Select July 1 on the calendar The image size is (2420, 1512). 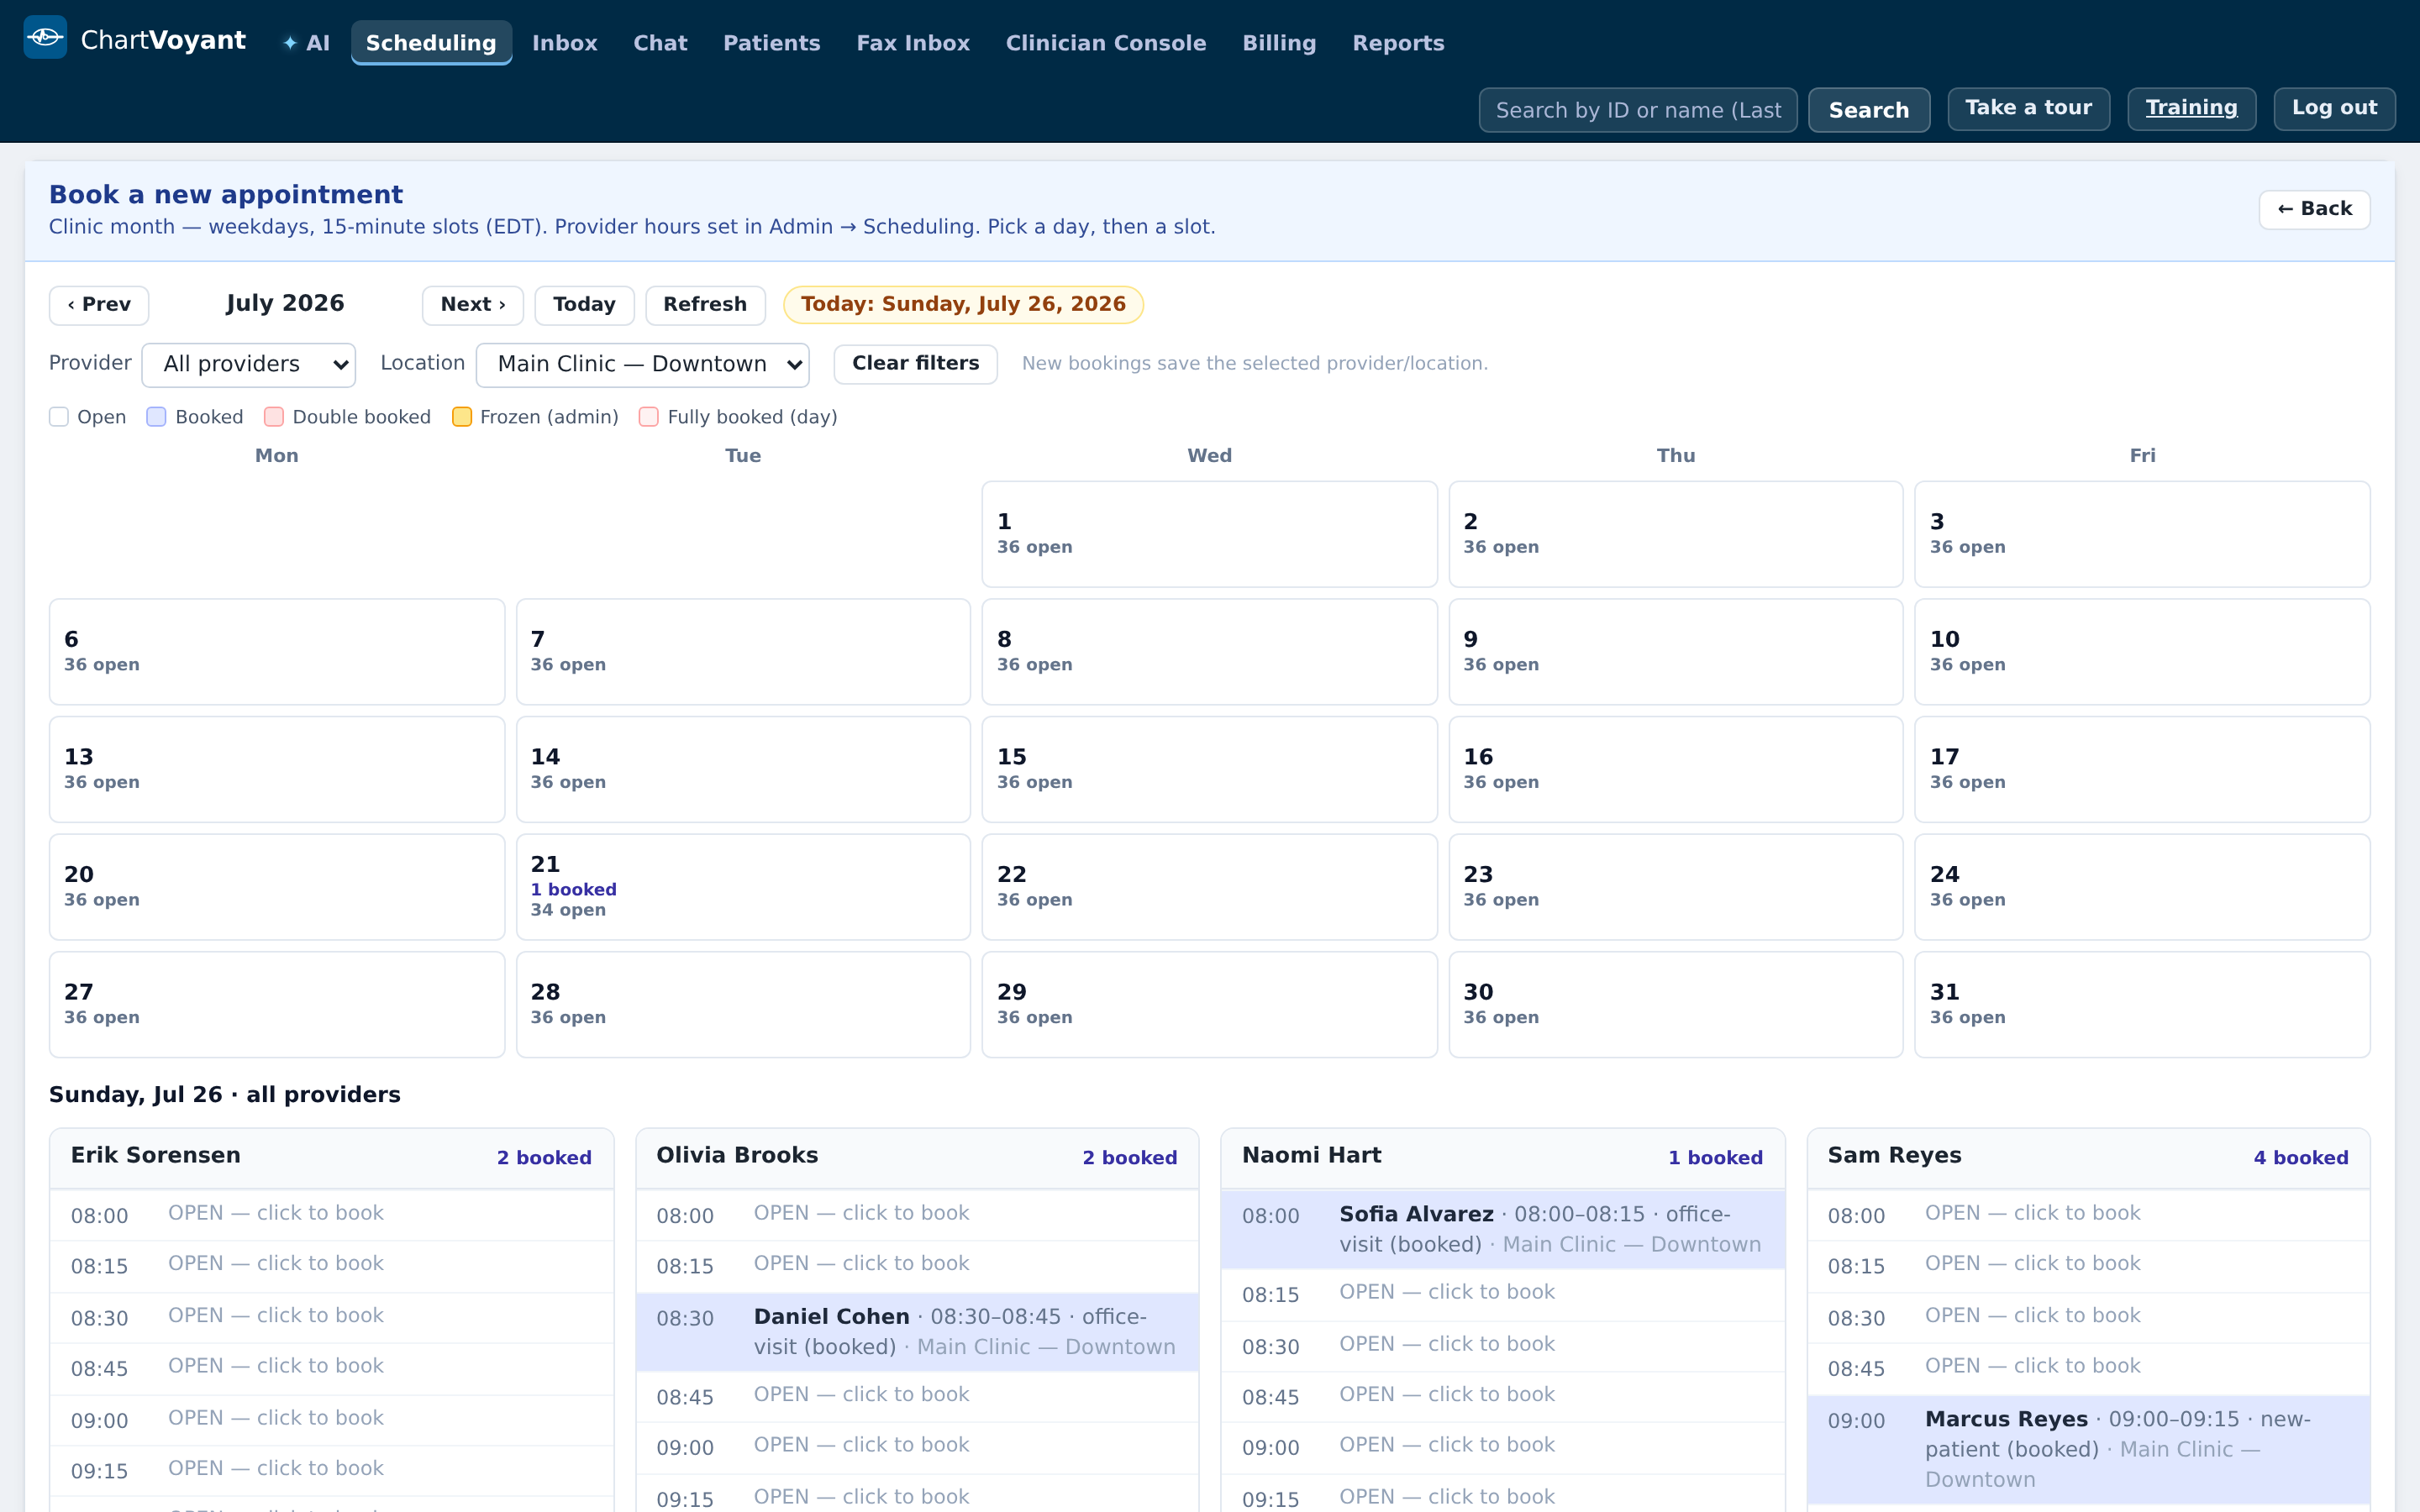(x=1209, y=534)
